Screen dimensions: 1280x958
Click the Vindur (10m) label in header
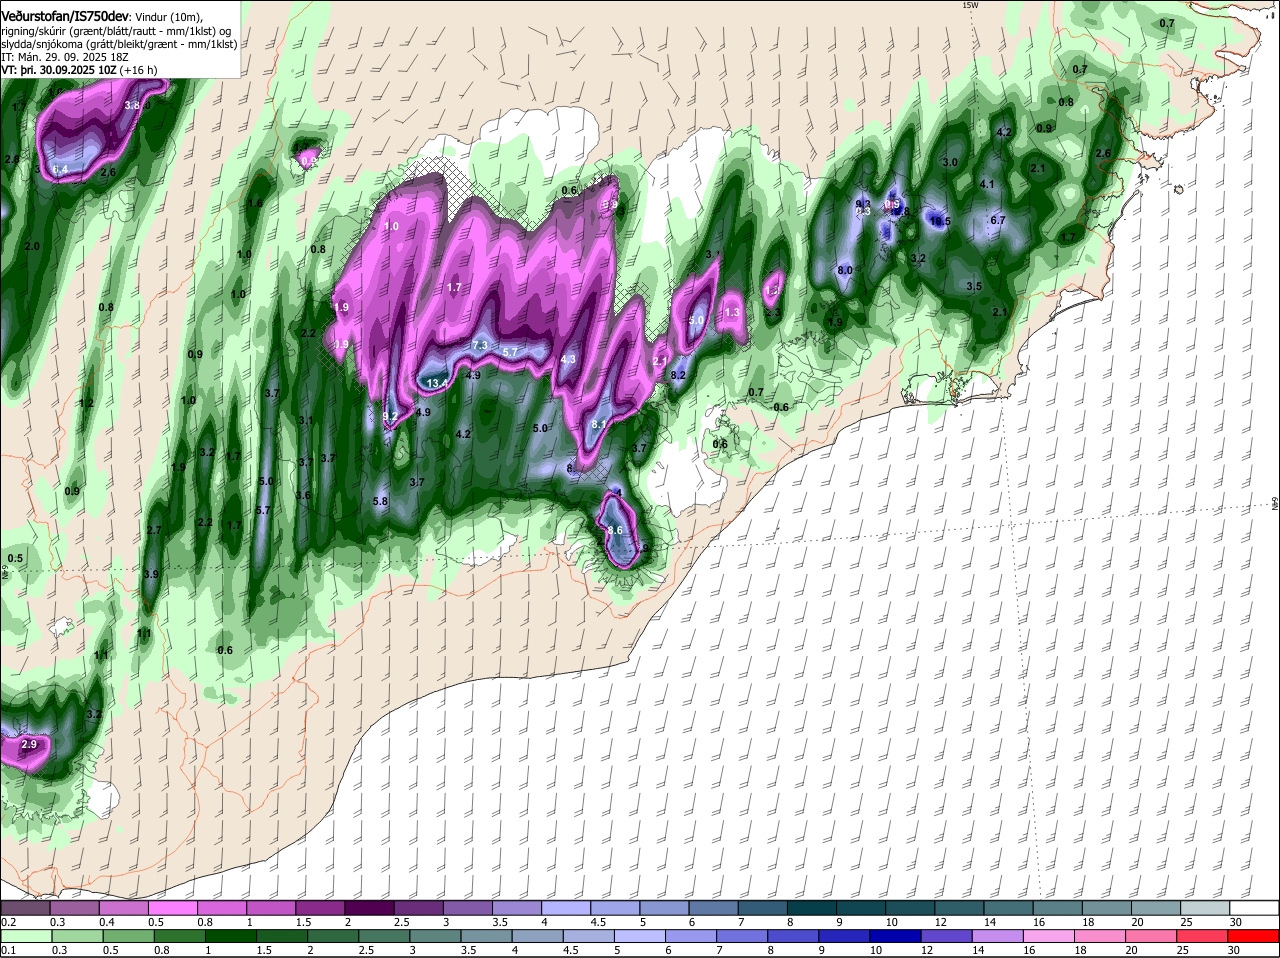click(x=167, y=17)
